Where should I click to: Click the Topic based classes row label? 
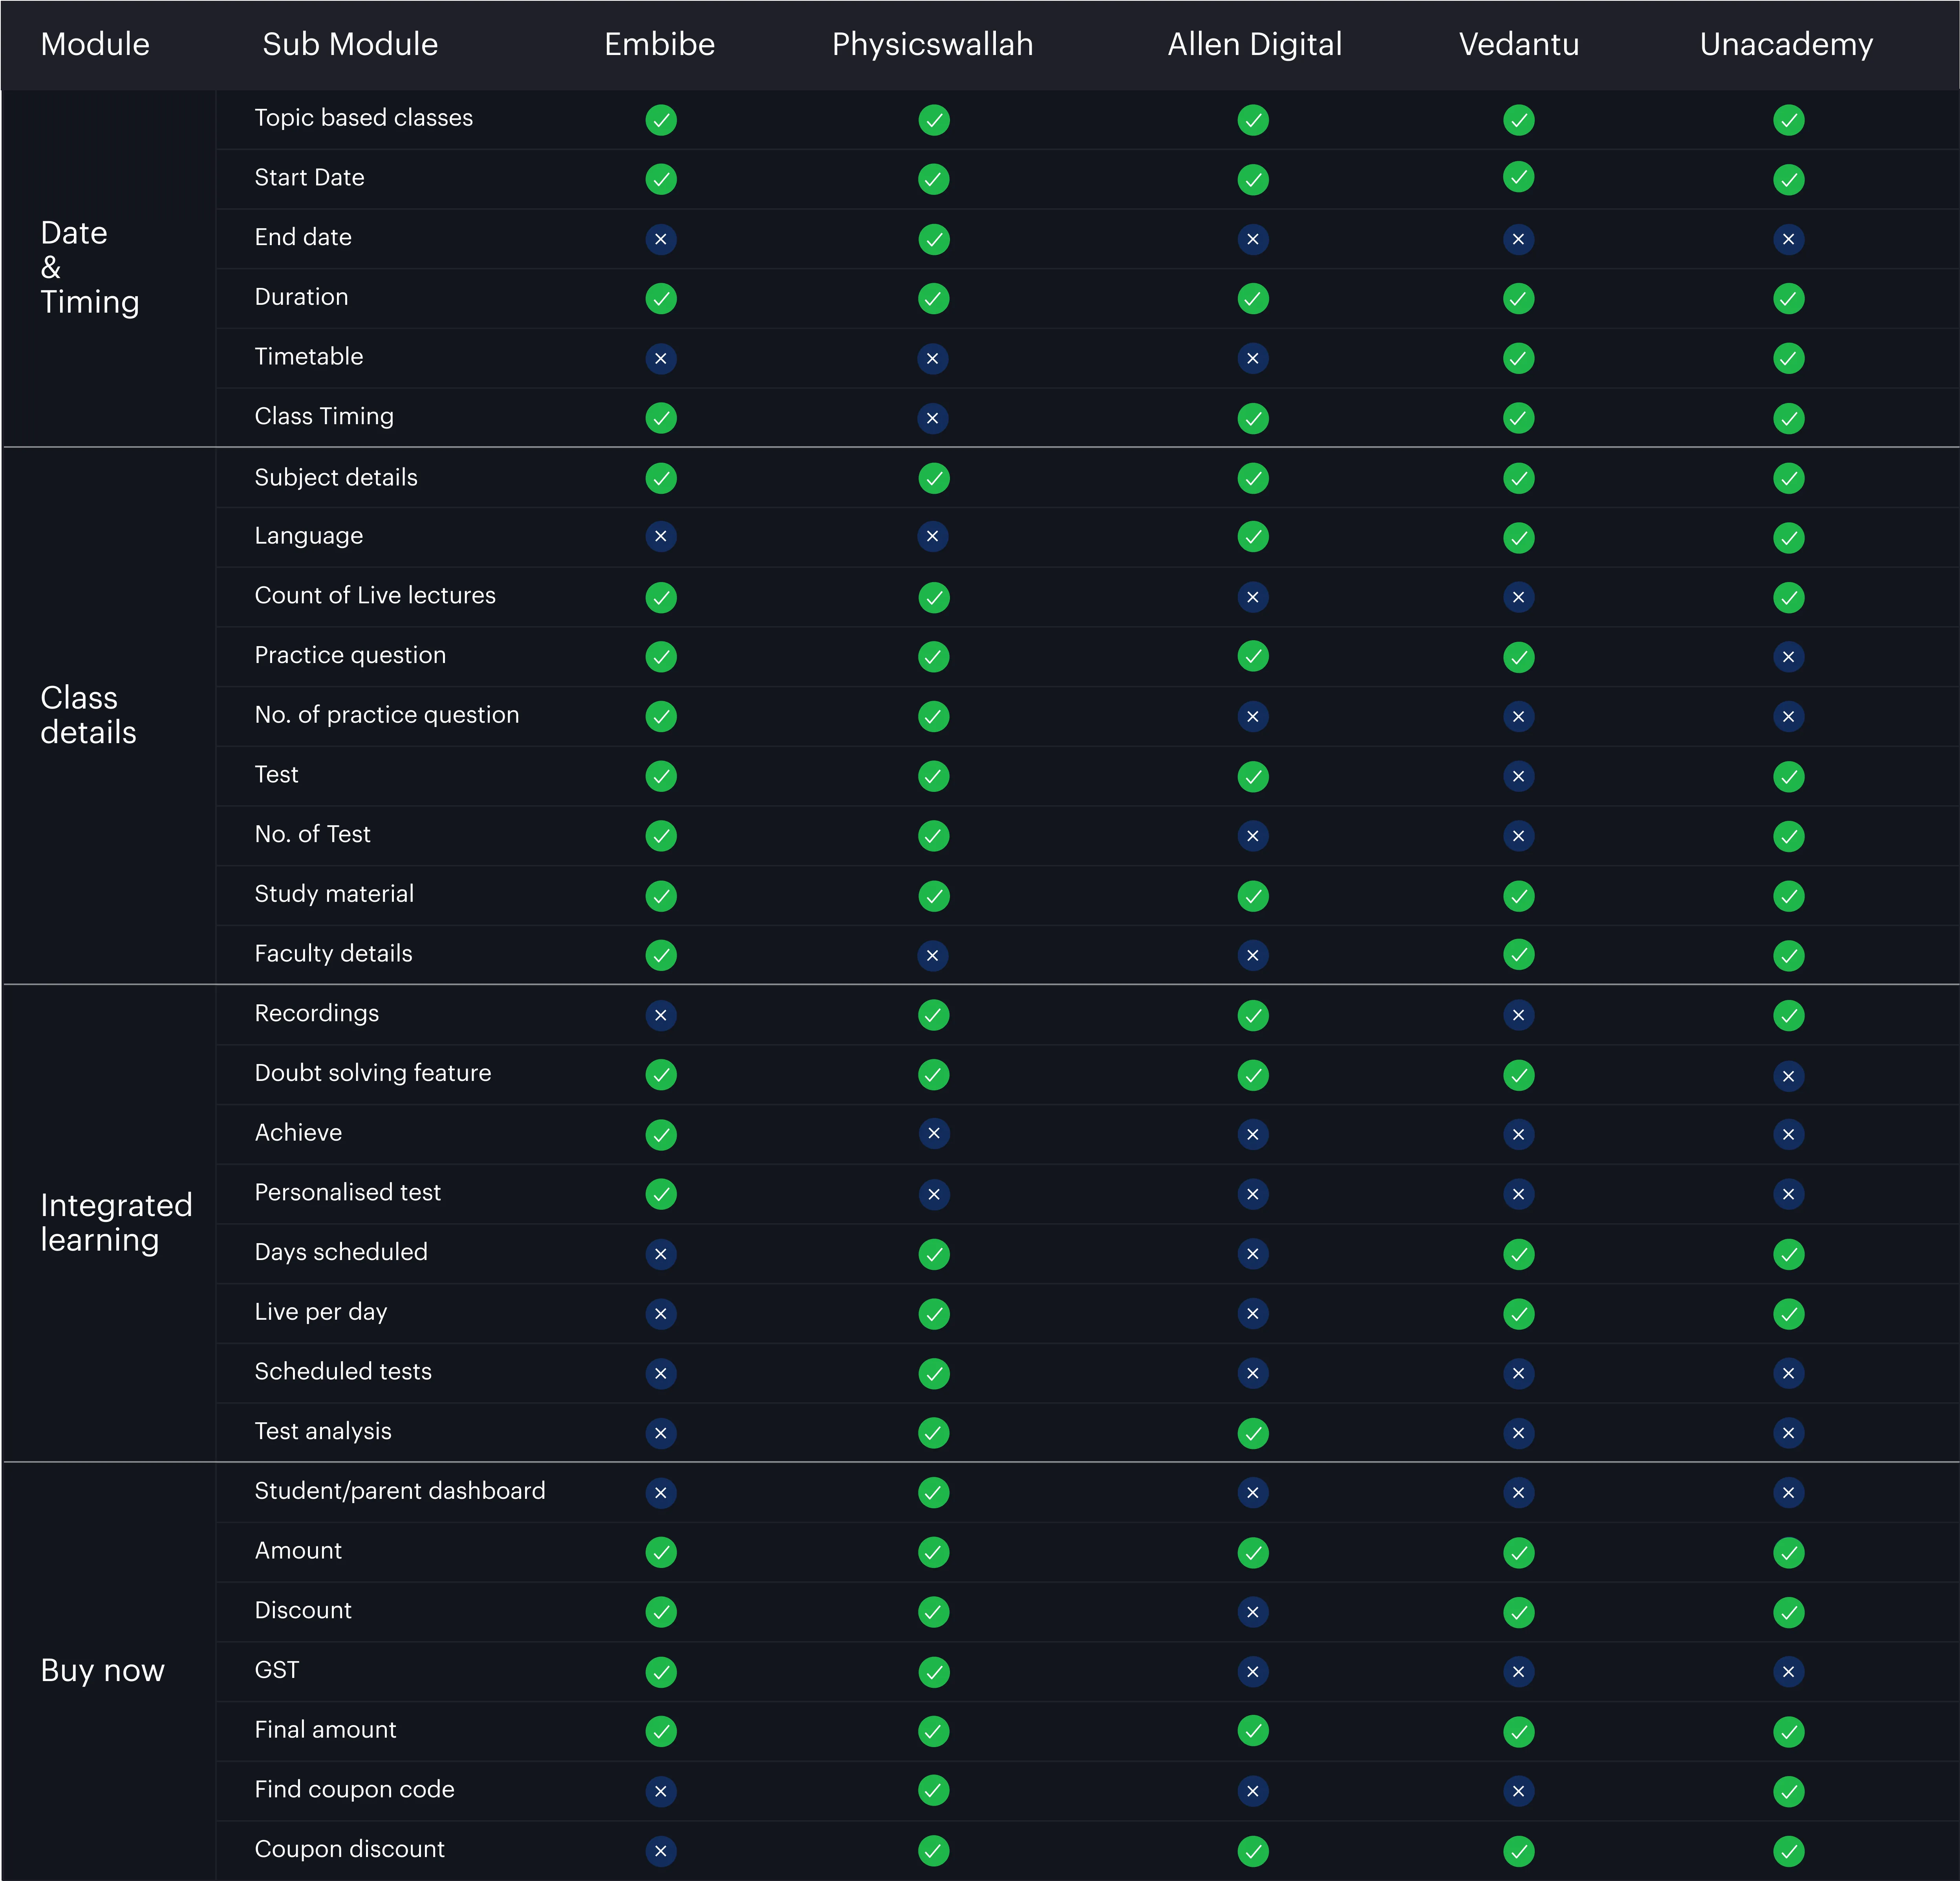(364, 118)
